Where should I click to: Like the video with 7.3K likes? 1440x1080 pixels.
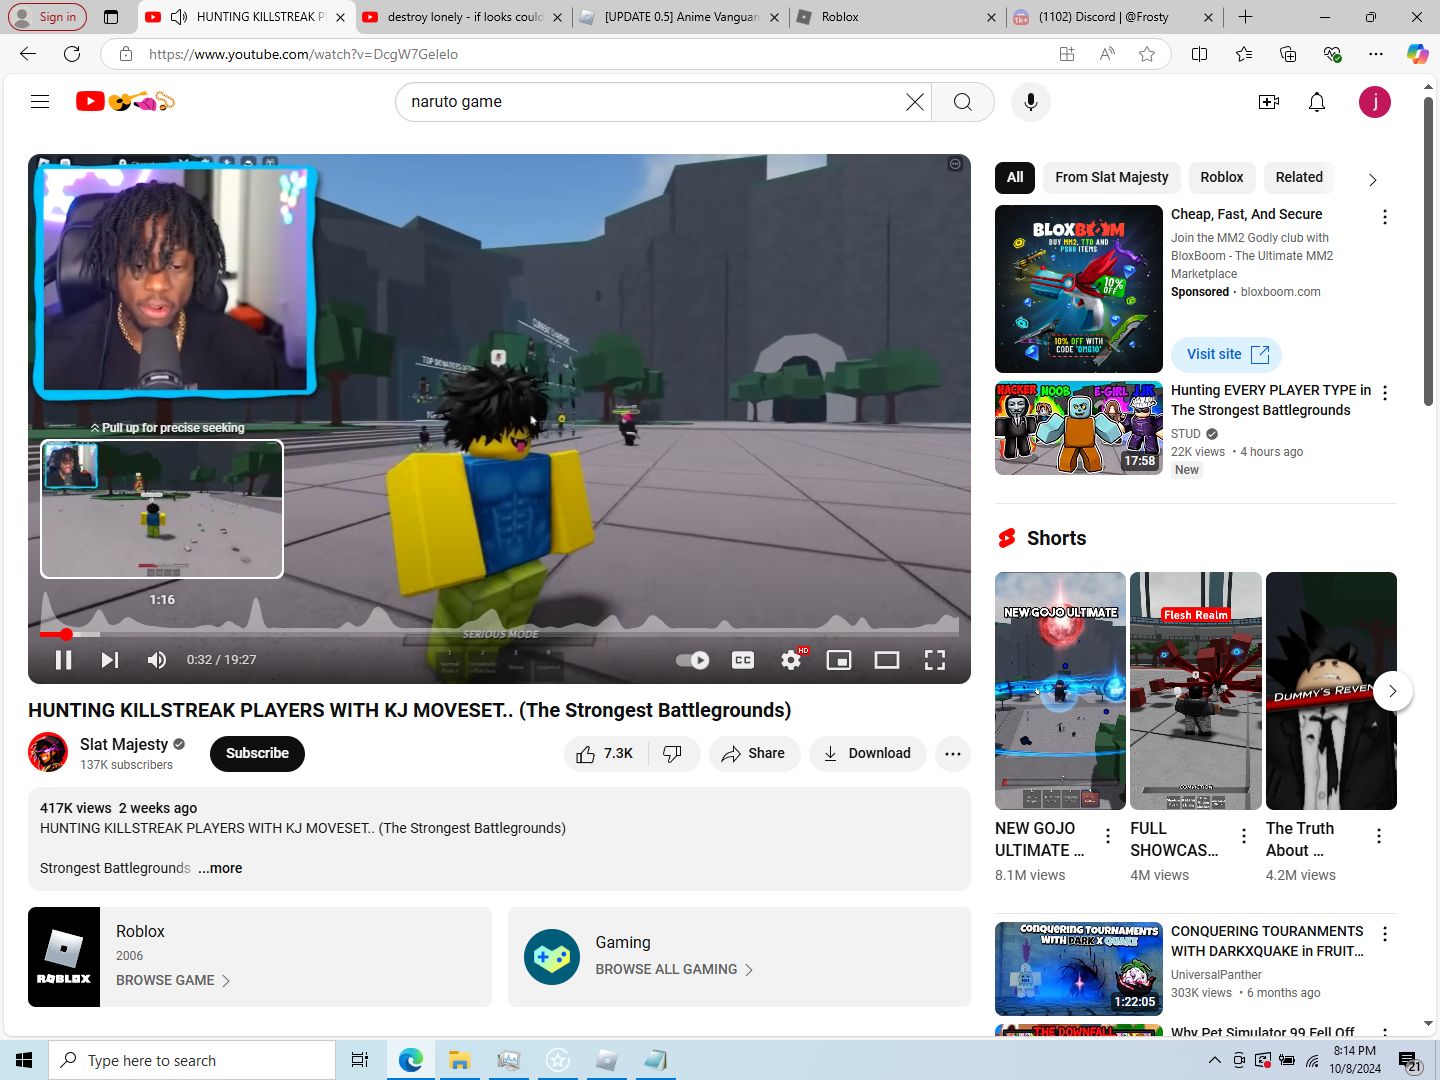tap(606, 754)
